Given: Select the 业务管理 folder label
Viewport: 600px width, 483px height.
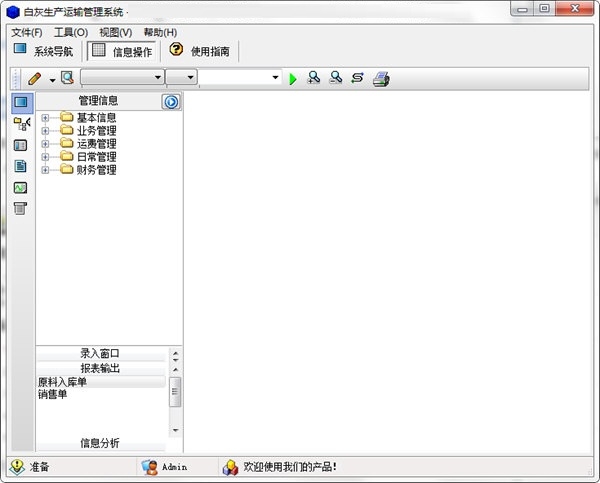Looking at the screenshot, I should [96, 131].
